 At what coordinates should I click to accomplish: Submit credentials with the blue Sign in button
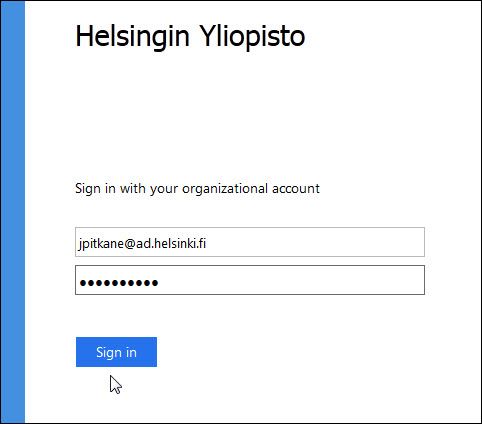[116, 352]
